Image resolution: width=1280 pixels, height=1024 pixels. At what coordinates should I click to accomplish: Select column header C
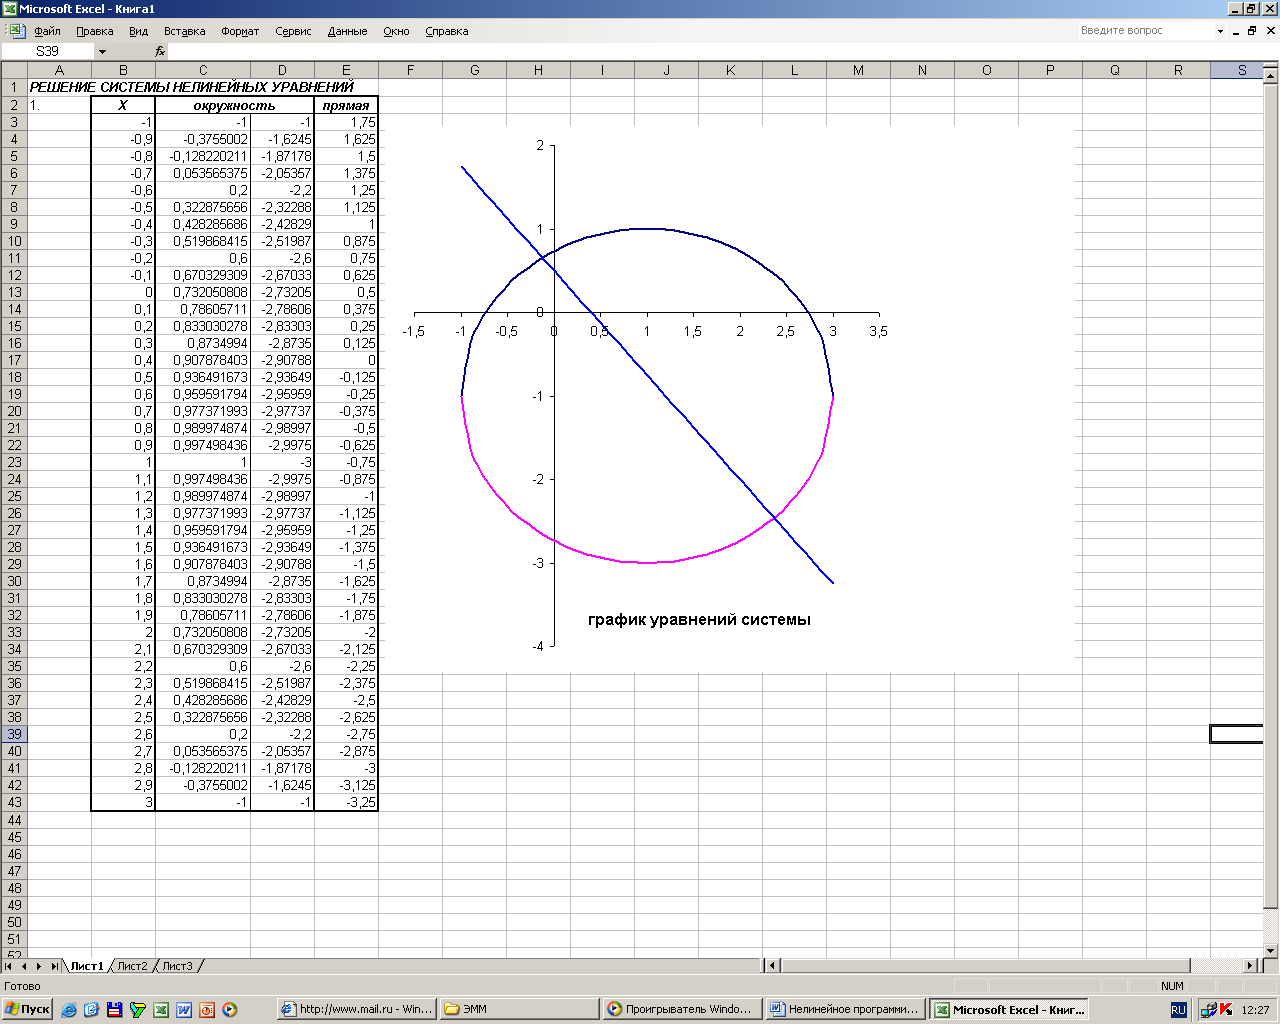[x=203, y=70]
